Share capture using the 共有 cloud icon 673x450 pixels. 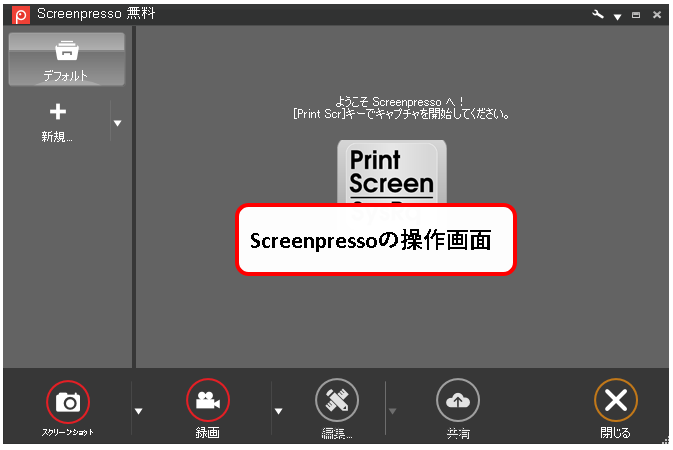click(458, 400)
